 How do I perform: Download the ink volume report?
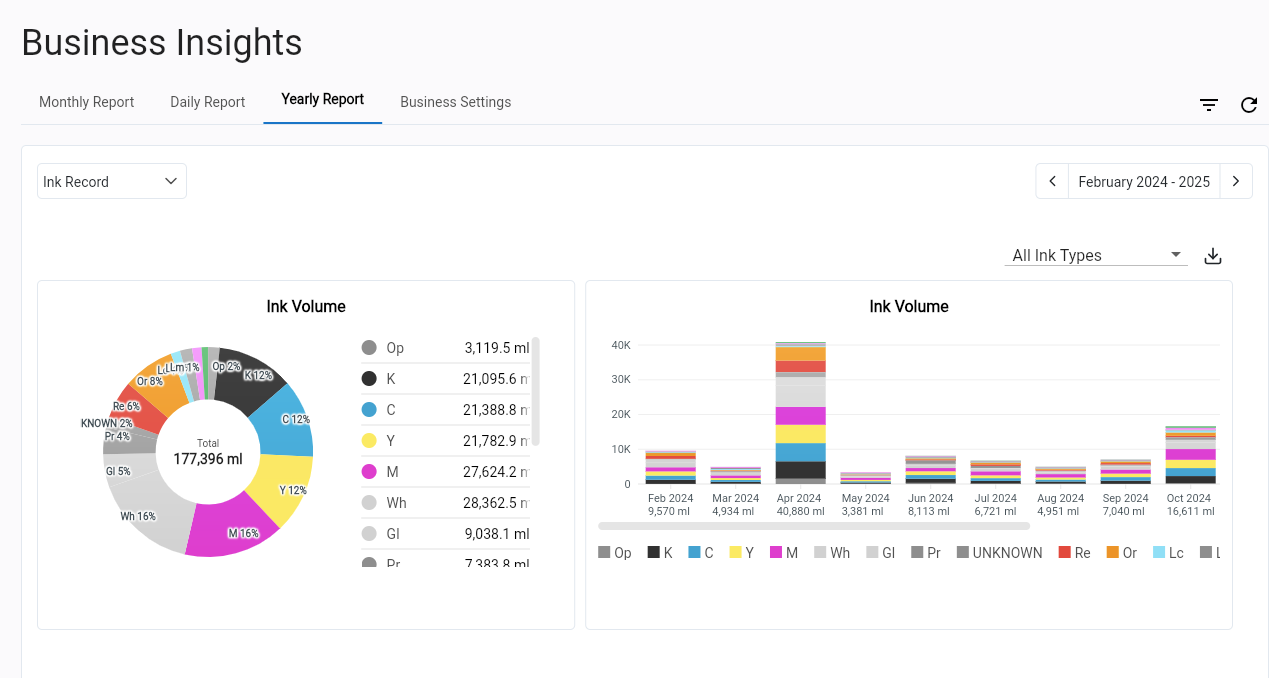tap(1213, 256)
